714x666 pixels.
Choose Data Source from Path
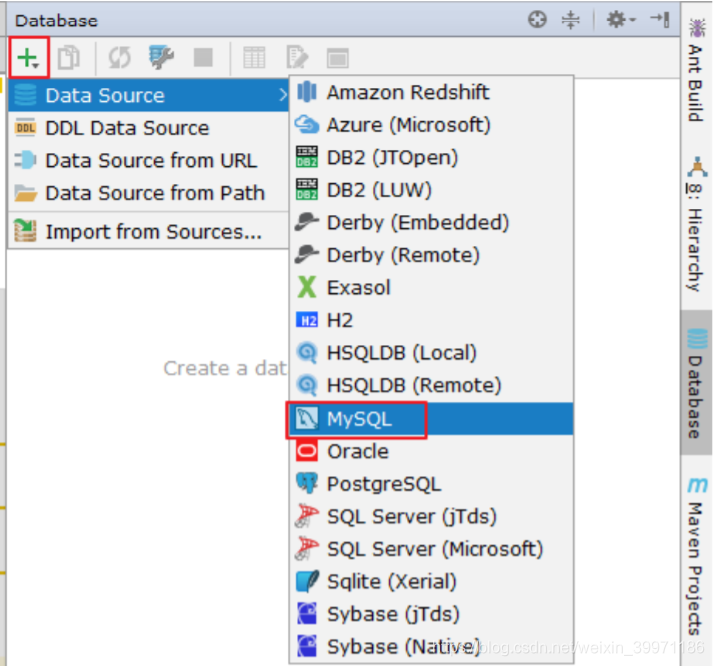click(148, 193)
